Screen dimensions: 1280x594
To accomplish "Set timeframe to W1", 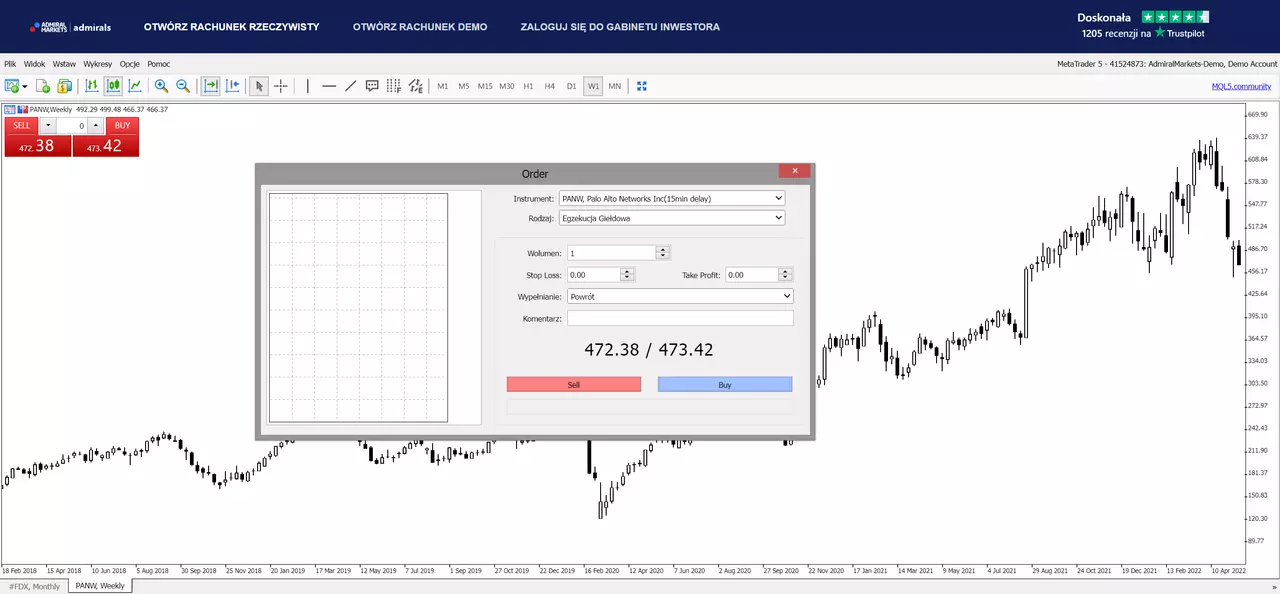I will pyautogui.click(x=593, y=86).
